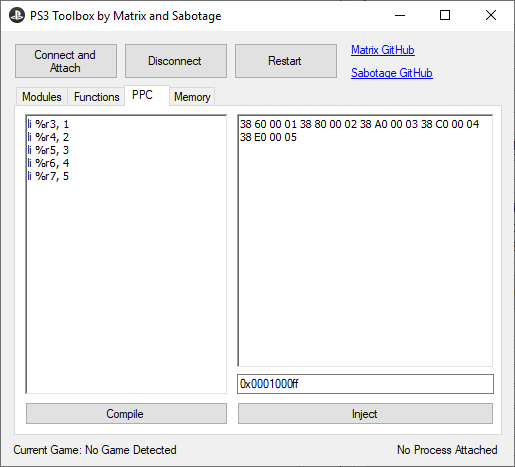The height and width of the screenshot is (467, 515).
Task: Switch to the Functions tab
Action: tap(96, 97)
